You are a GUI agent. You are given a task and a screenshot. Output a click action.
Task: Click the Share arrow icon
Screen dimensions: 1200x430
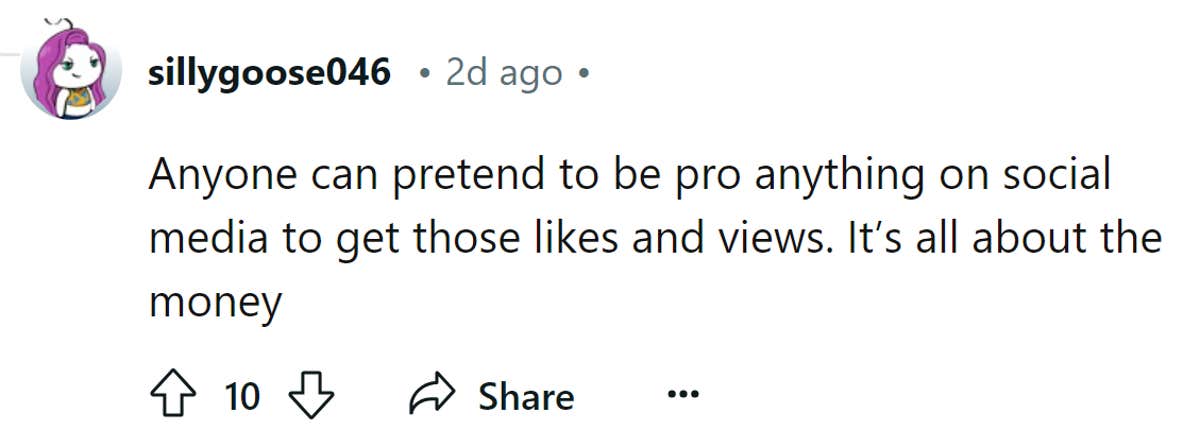432,397
